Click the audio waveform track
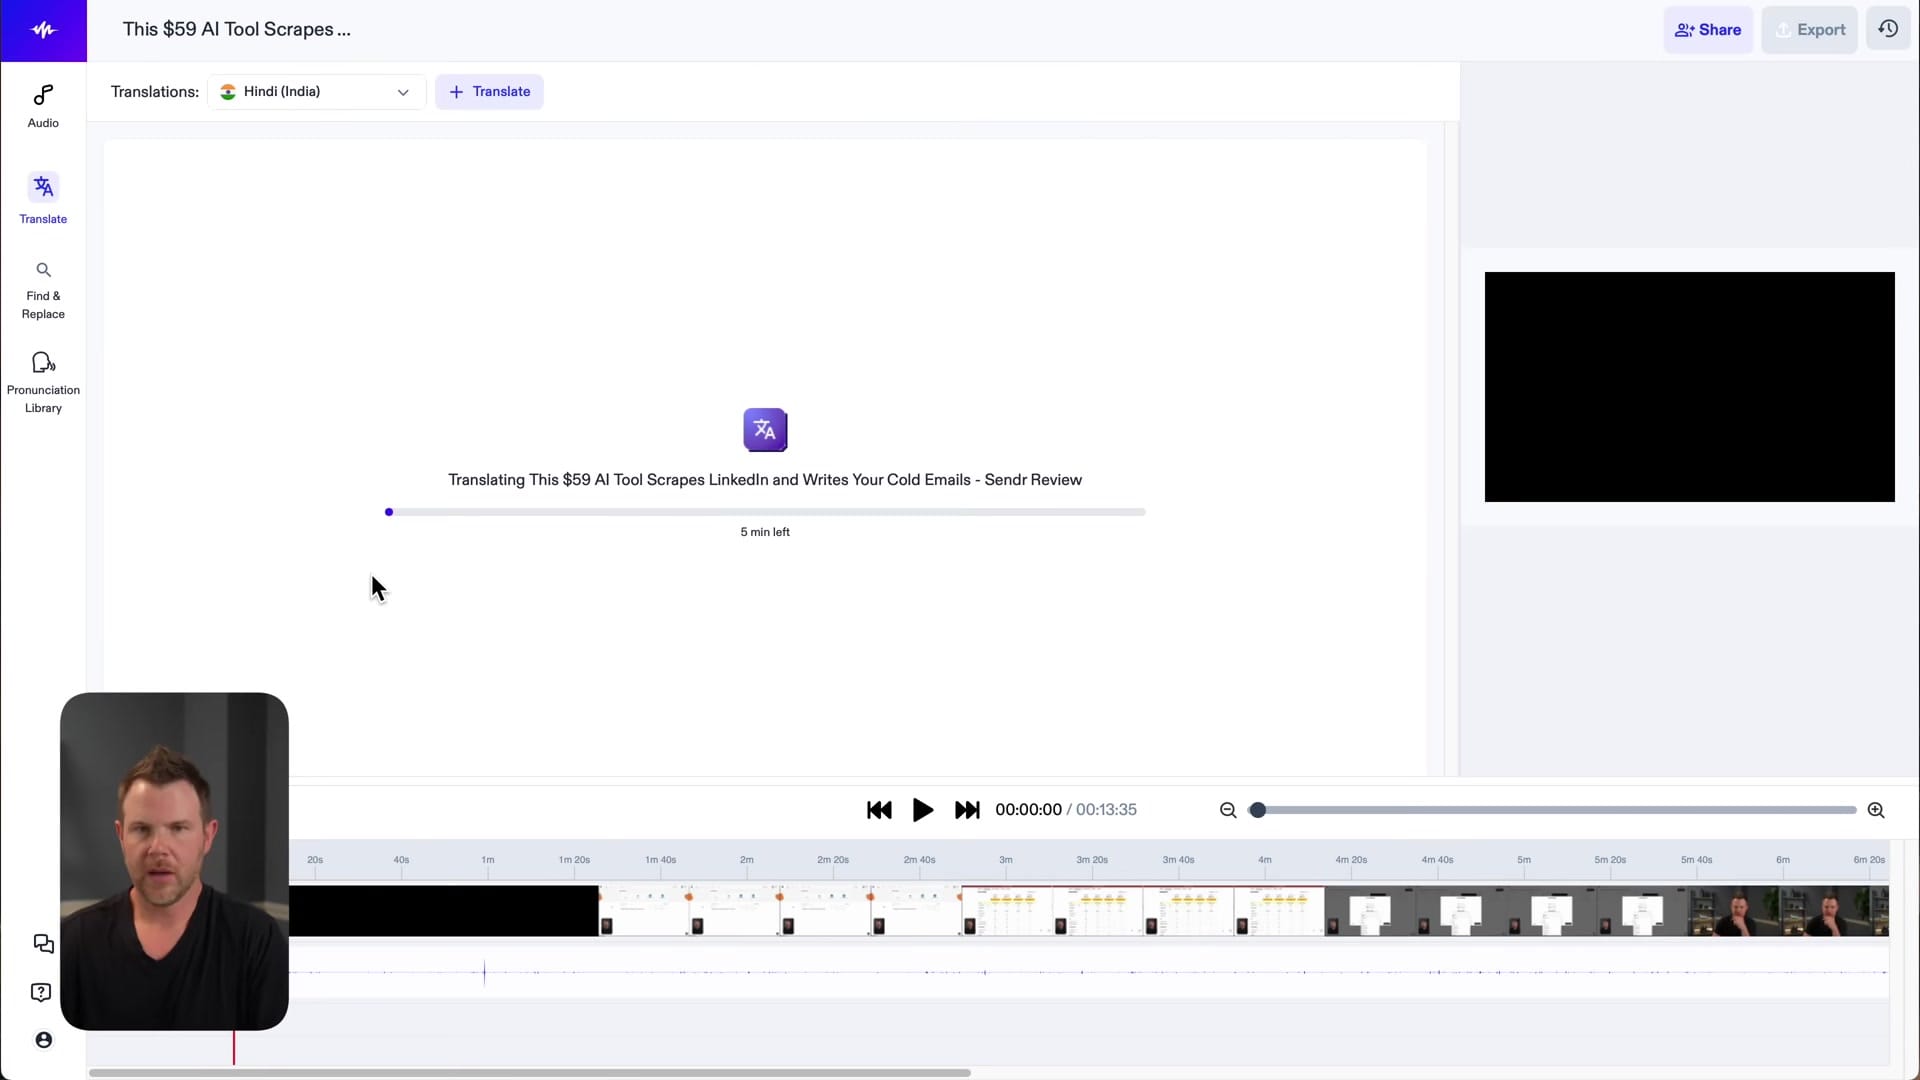1920x1080 pixels. 1088,972
